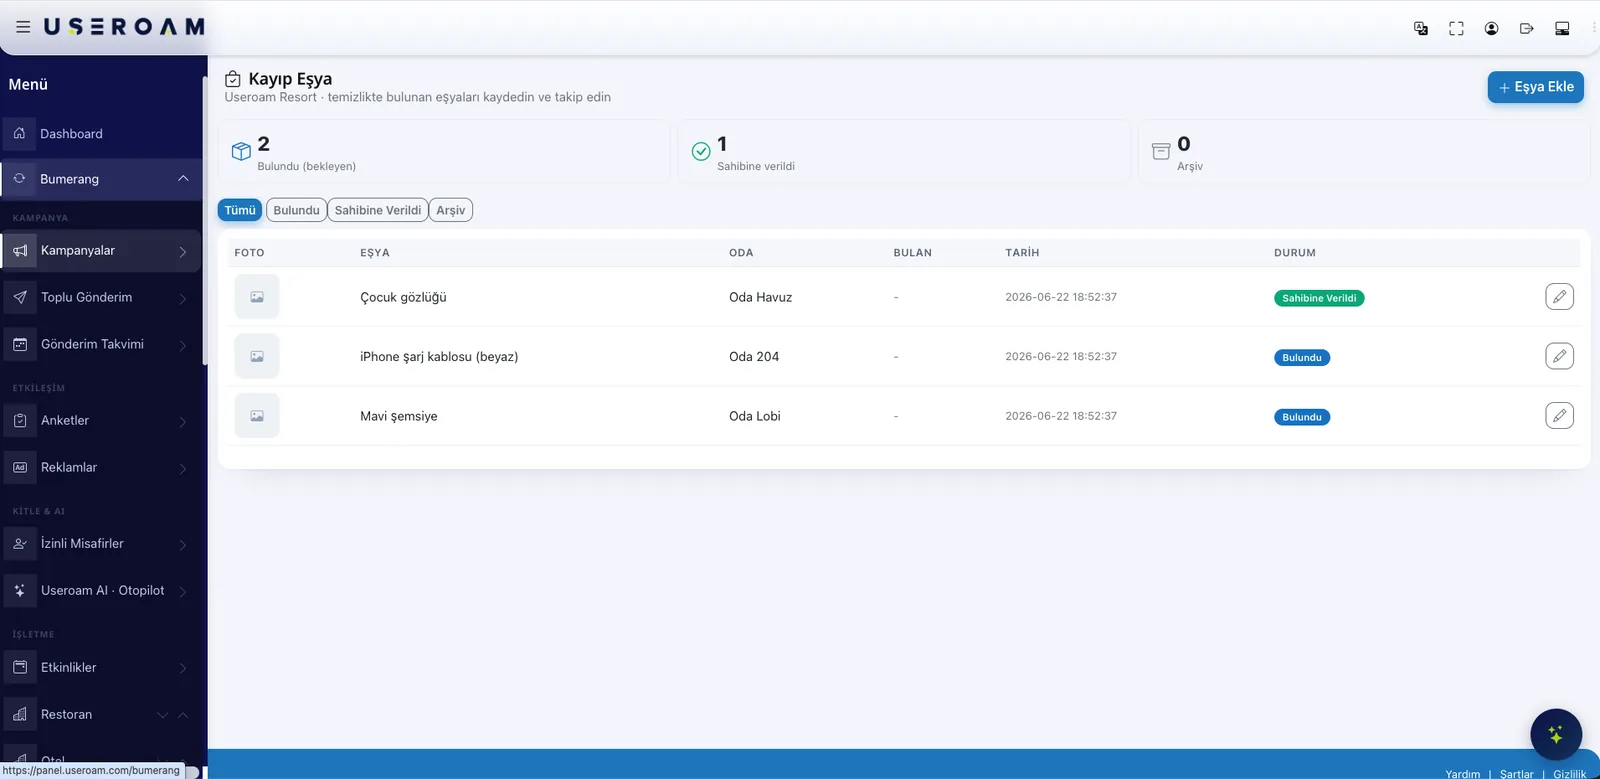Open the monitor layout icon
This screenshot has height=779, width=1600.
(1562, 28)
